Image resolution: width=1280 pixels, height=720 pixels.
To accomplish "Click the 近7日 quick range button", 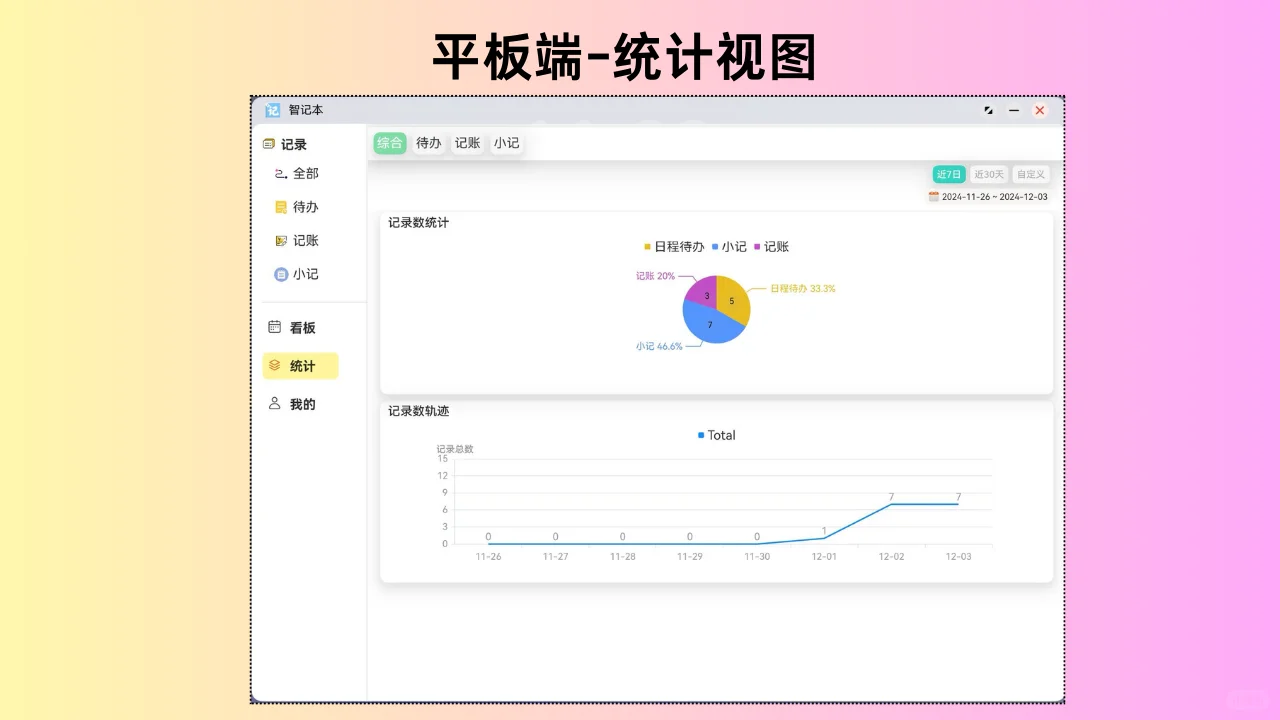I will (948, 173).
